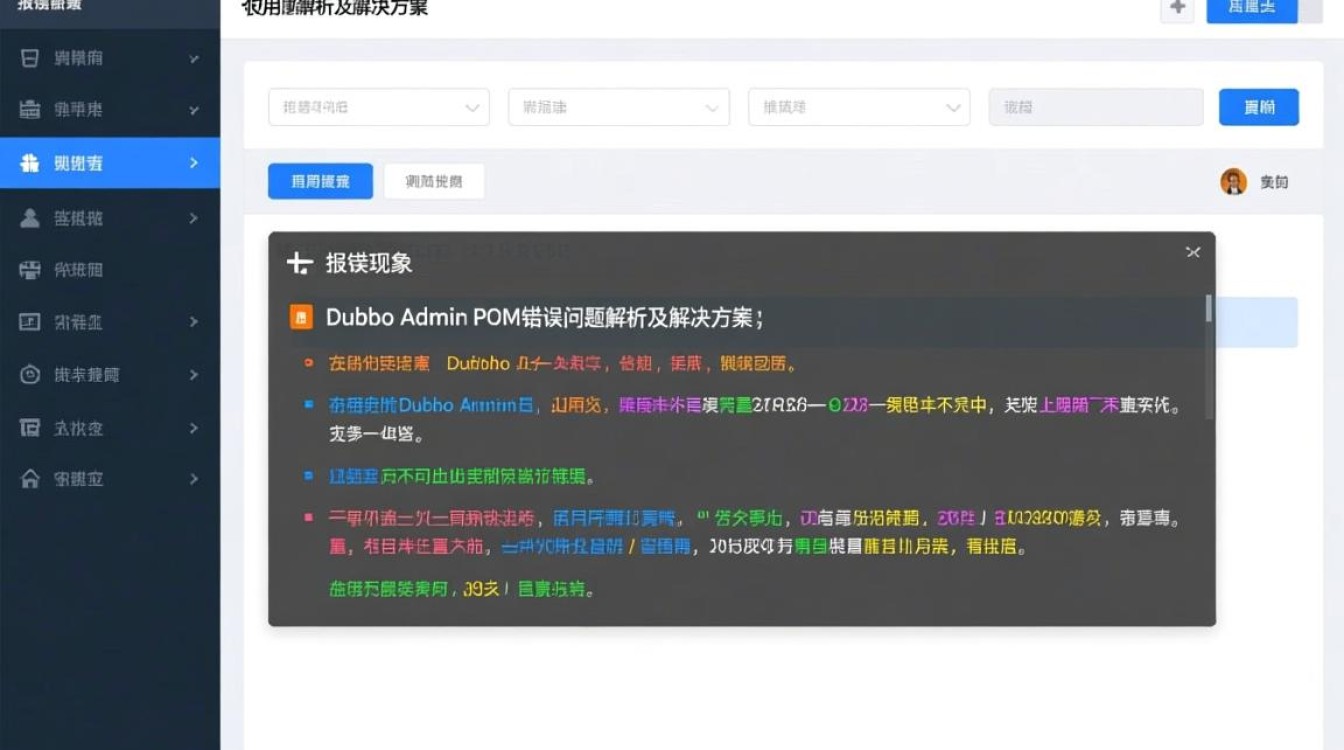Expand the clock icon row's arrow
Viewport: 1344px width, 750px height.
(x=194, y=375)
